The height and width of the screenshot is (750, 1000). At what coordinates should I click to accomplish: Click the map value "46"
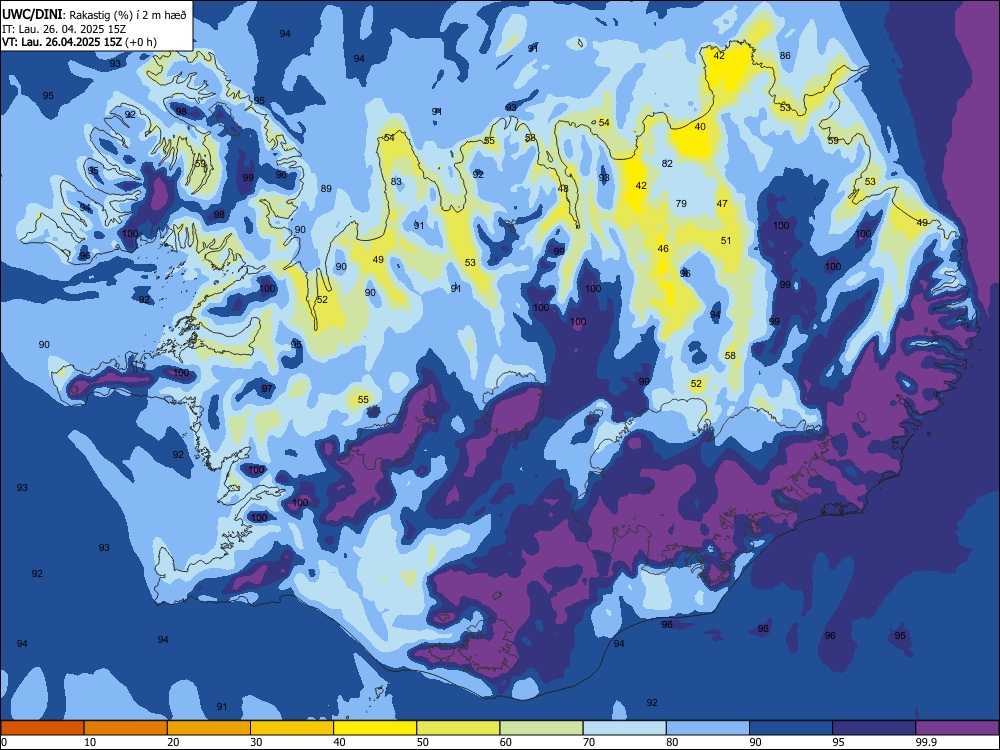pyautogui.click(x=663, y=249)
